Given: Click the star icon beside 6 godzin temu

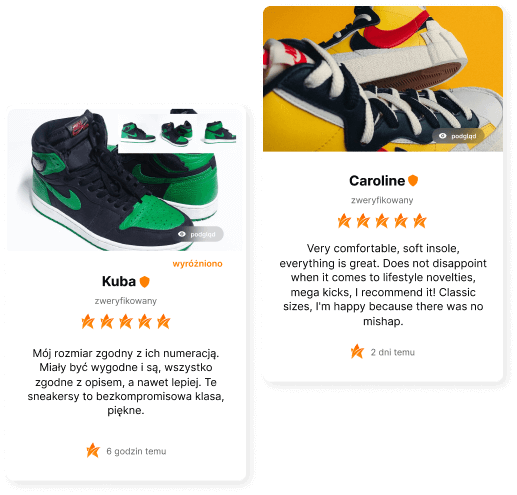Looking at the screenshot, I should click(93, 451).
